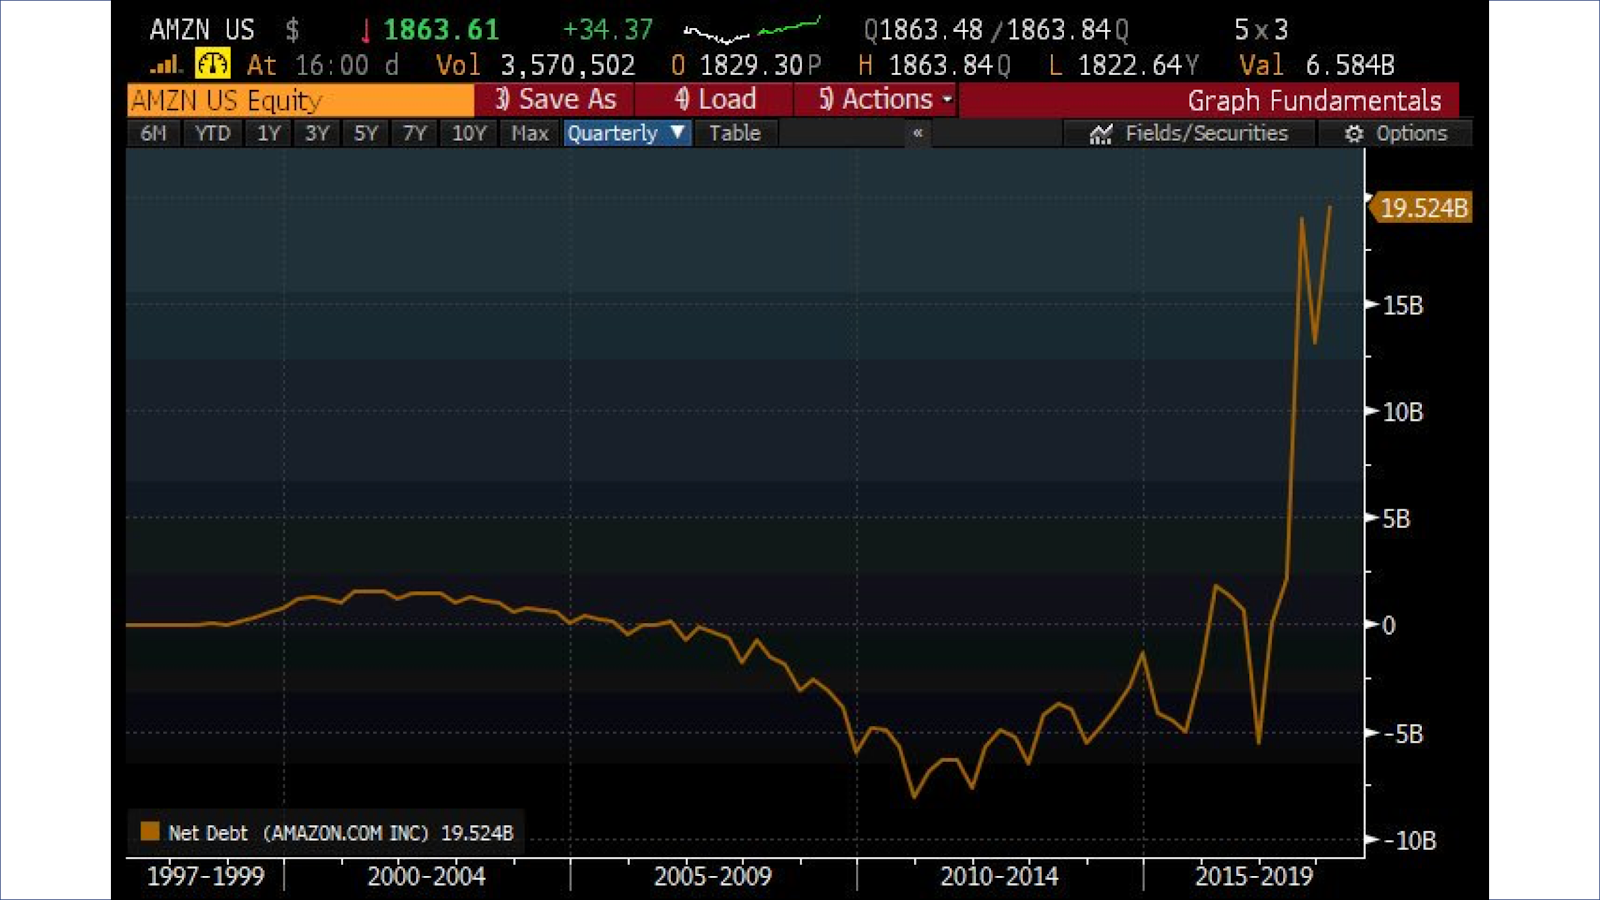Image resolution: width=1600 pixels, height=900 pixels.
Task: Select the Max time range
Action: [x=530, y=133]
